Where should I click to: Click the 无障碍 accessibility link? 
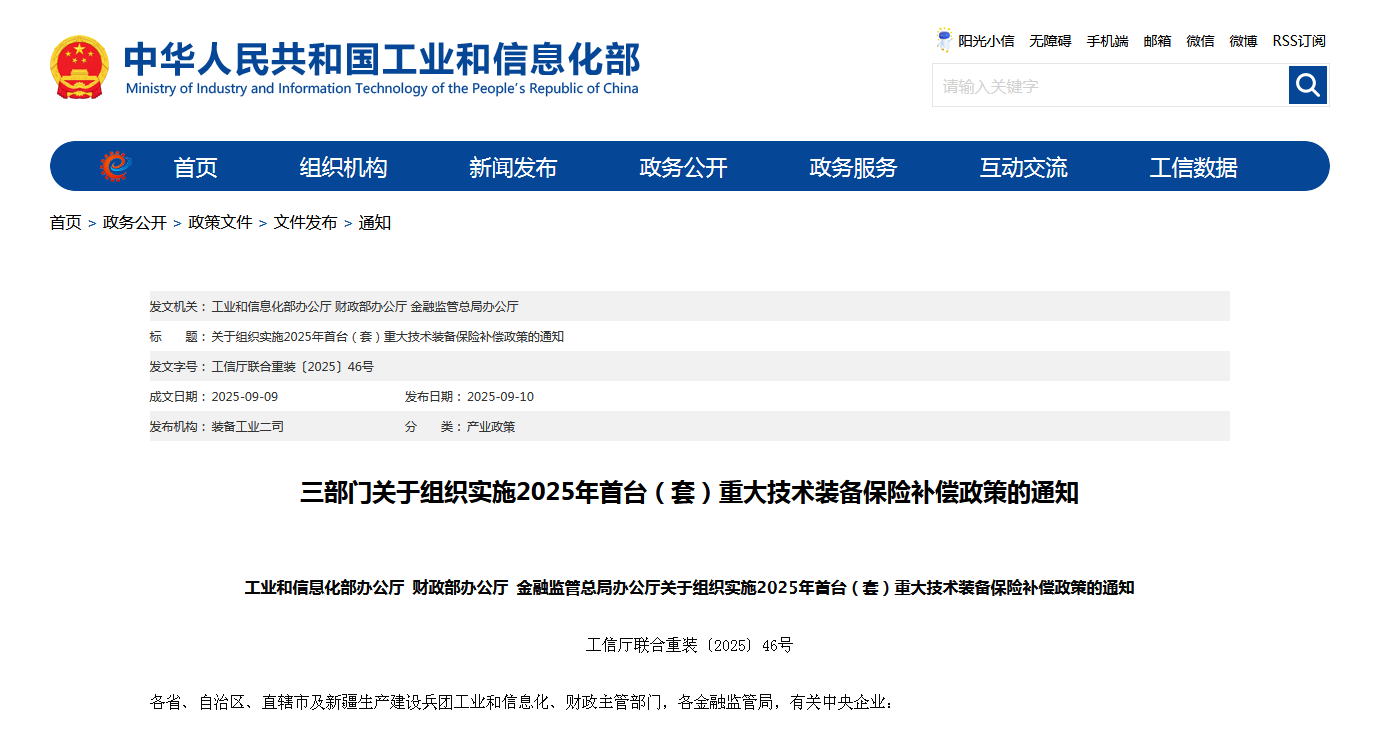point(1050,41)
